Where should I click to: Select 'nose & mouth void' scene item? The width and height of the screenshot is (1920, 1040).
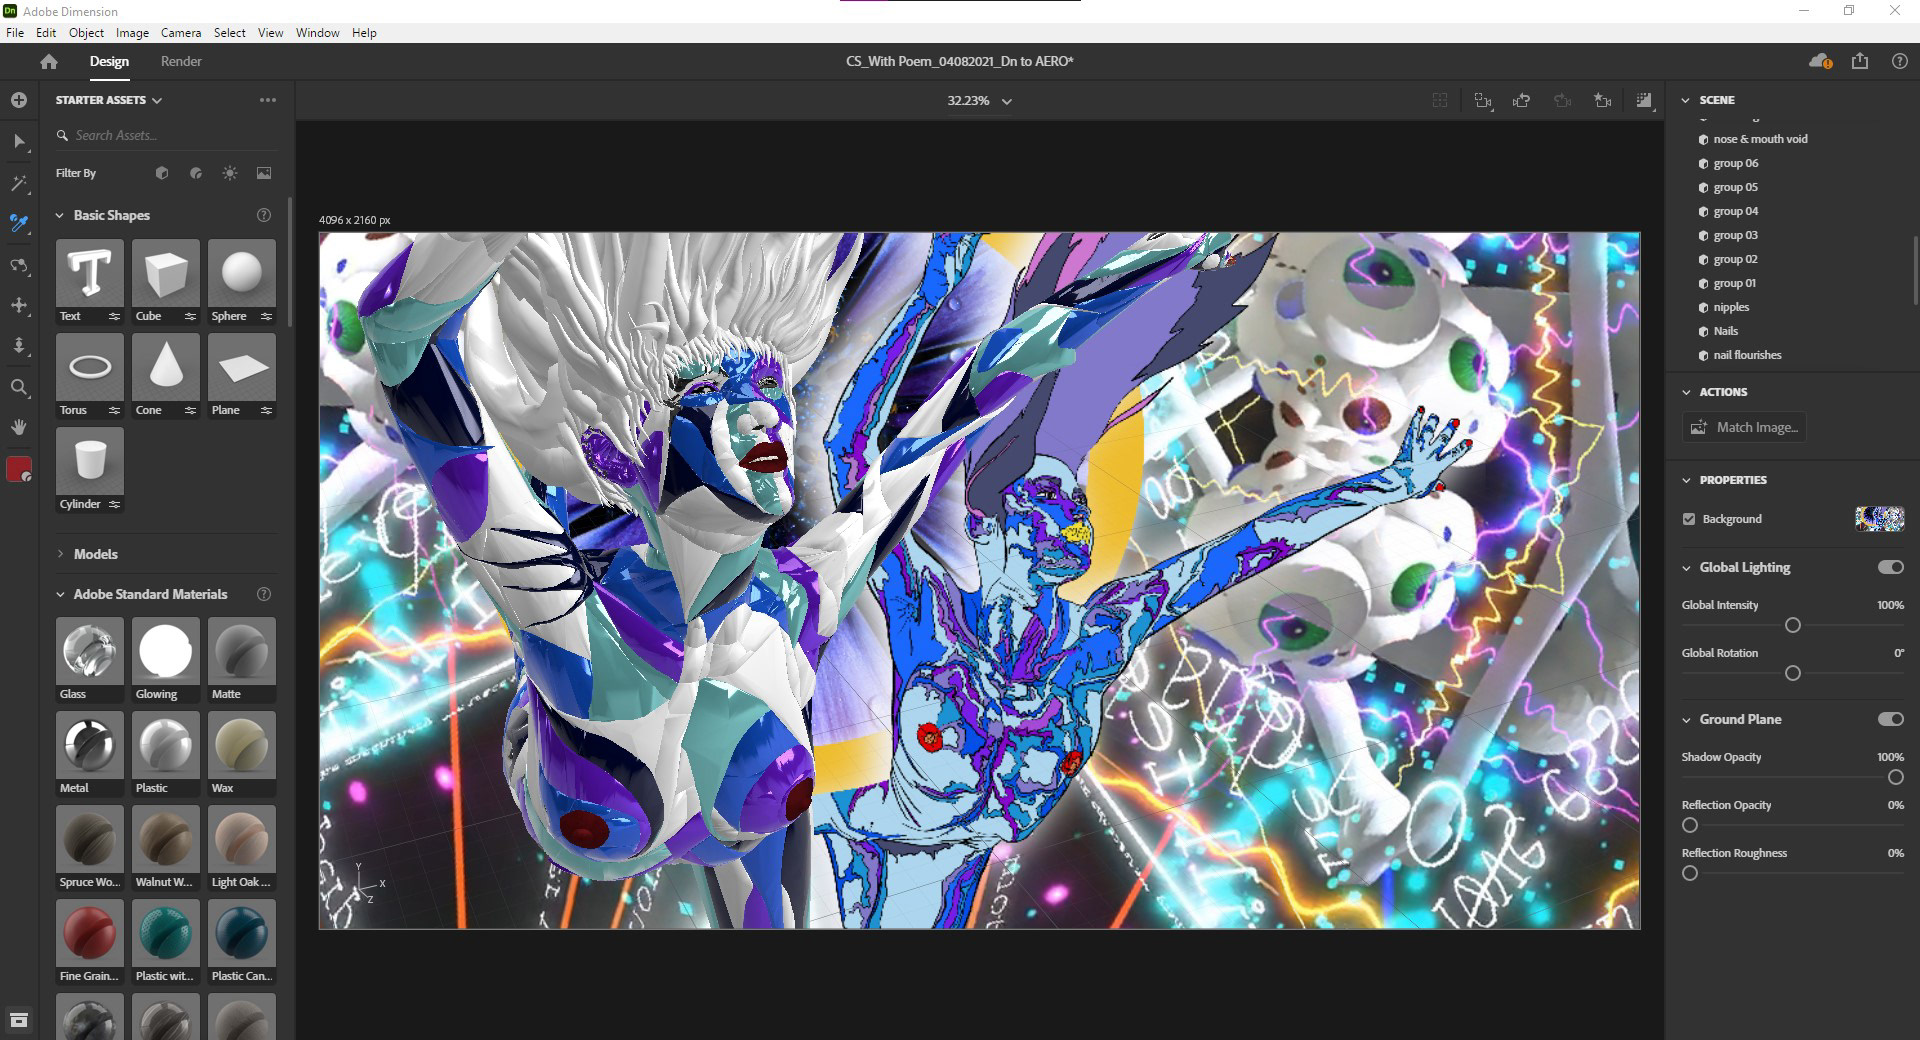coord(1760,139)
